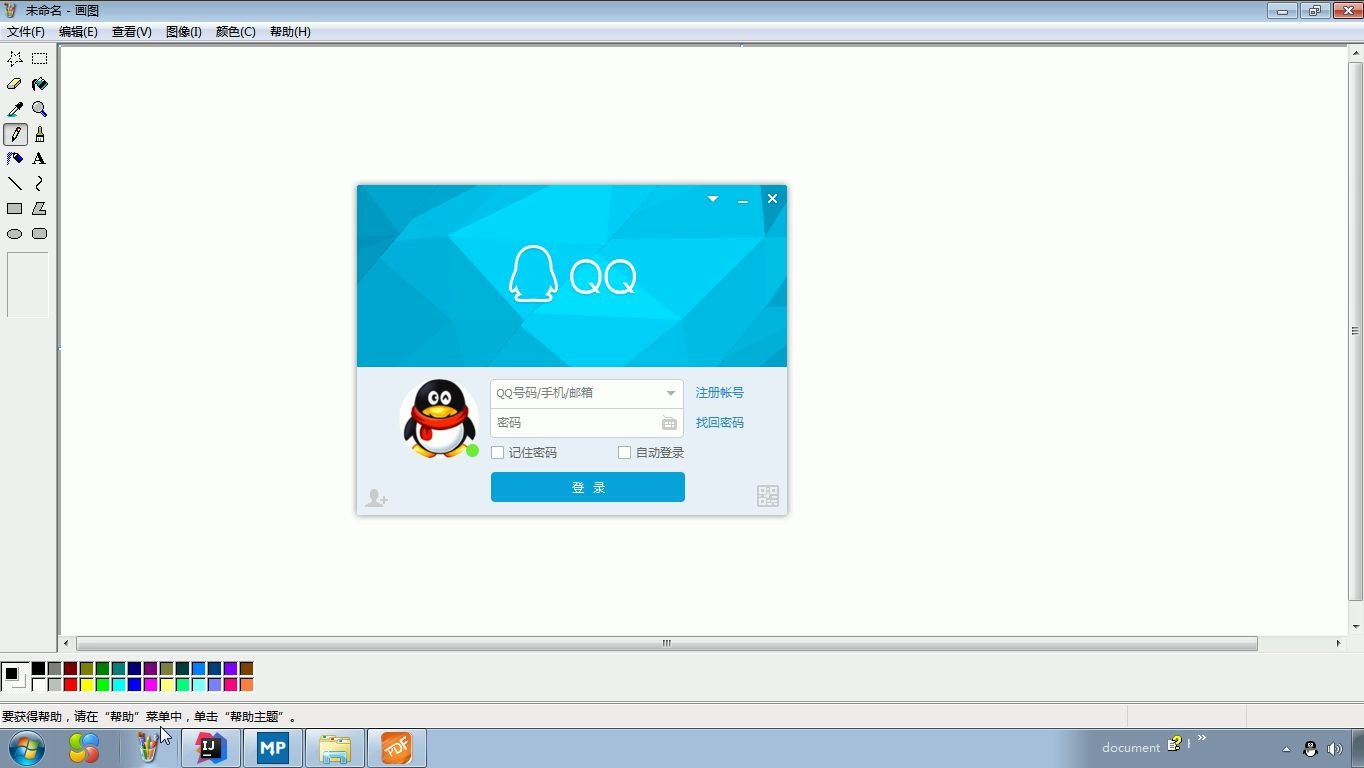Screen dimensions: 1364x768
Task: Open the 文件(F) menu
Action: point(26,32)
